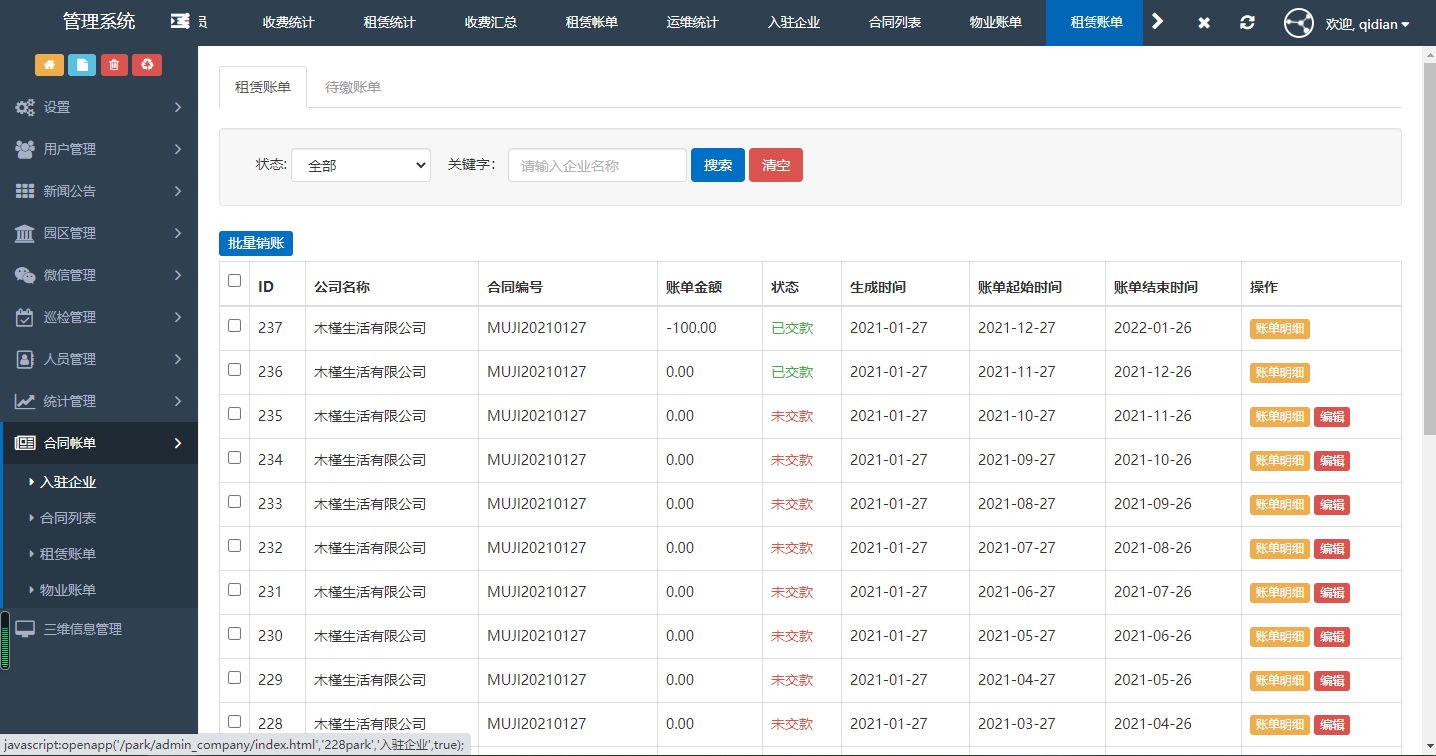1436x756 pixels.
Task: Check the row with ID 230
Action: (x=235, y=633)
